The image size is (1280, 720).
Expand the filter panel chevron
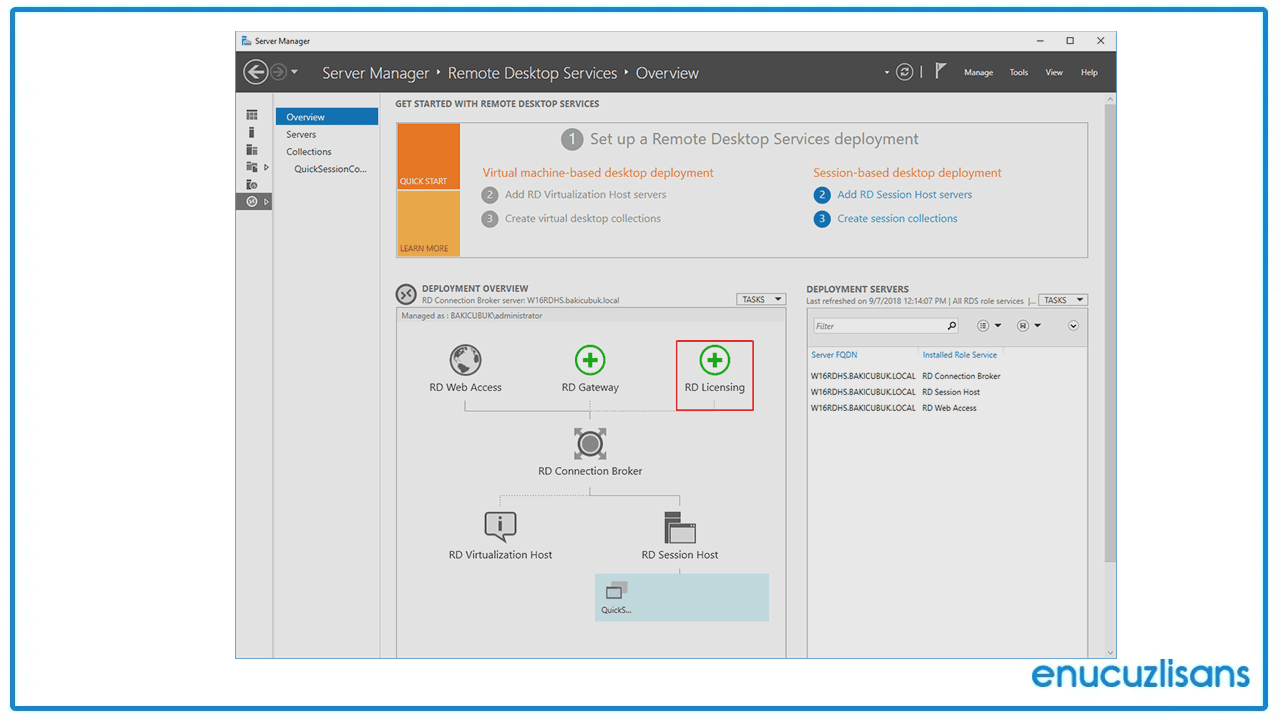1074,326
